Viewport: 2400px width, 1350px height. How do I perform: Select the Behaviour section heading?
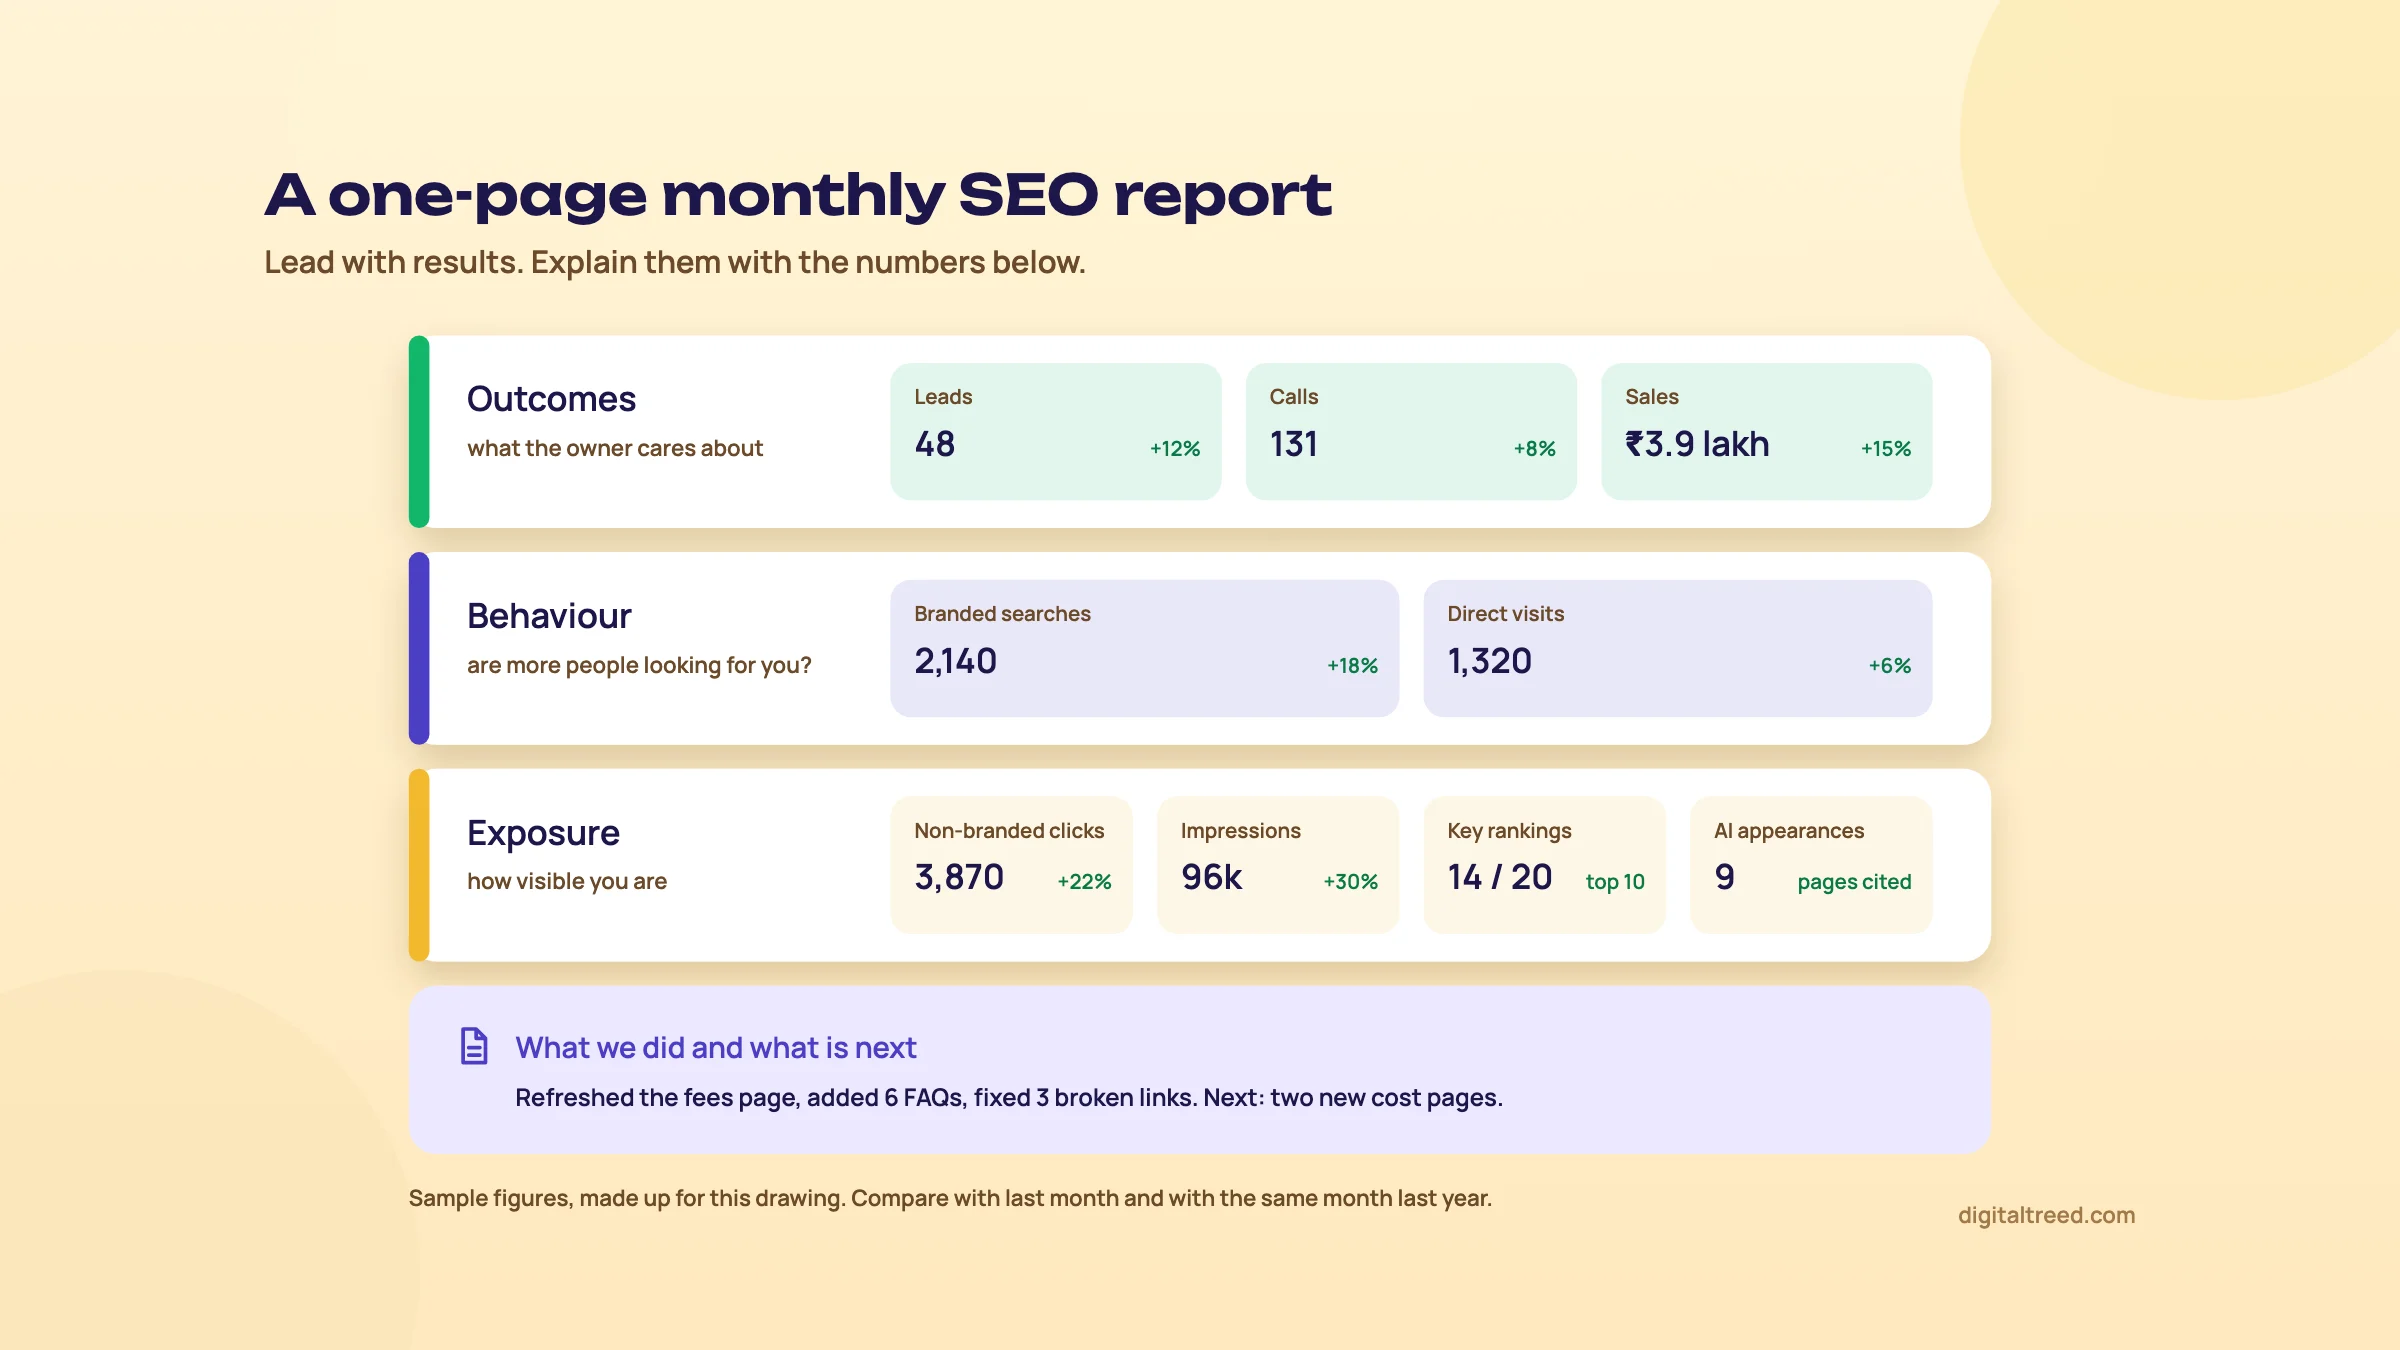549,616
